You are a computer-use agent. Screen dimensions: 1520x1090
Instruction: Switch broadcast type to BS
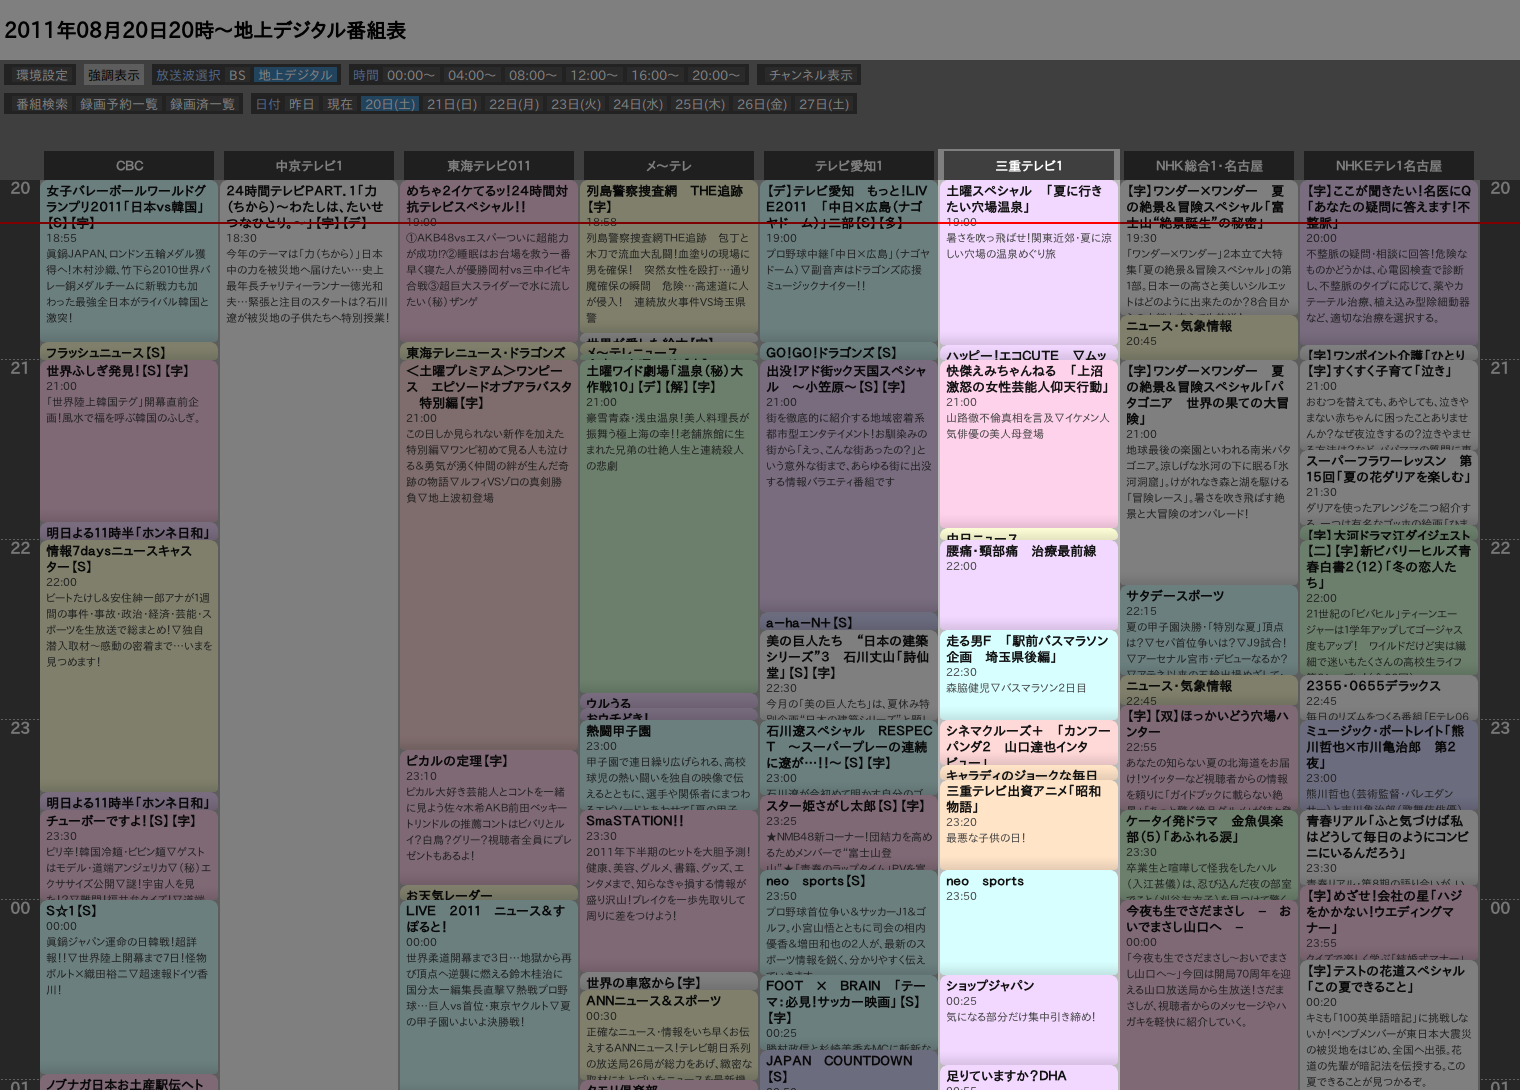[237, 75]
